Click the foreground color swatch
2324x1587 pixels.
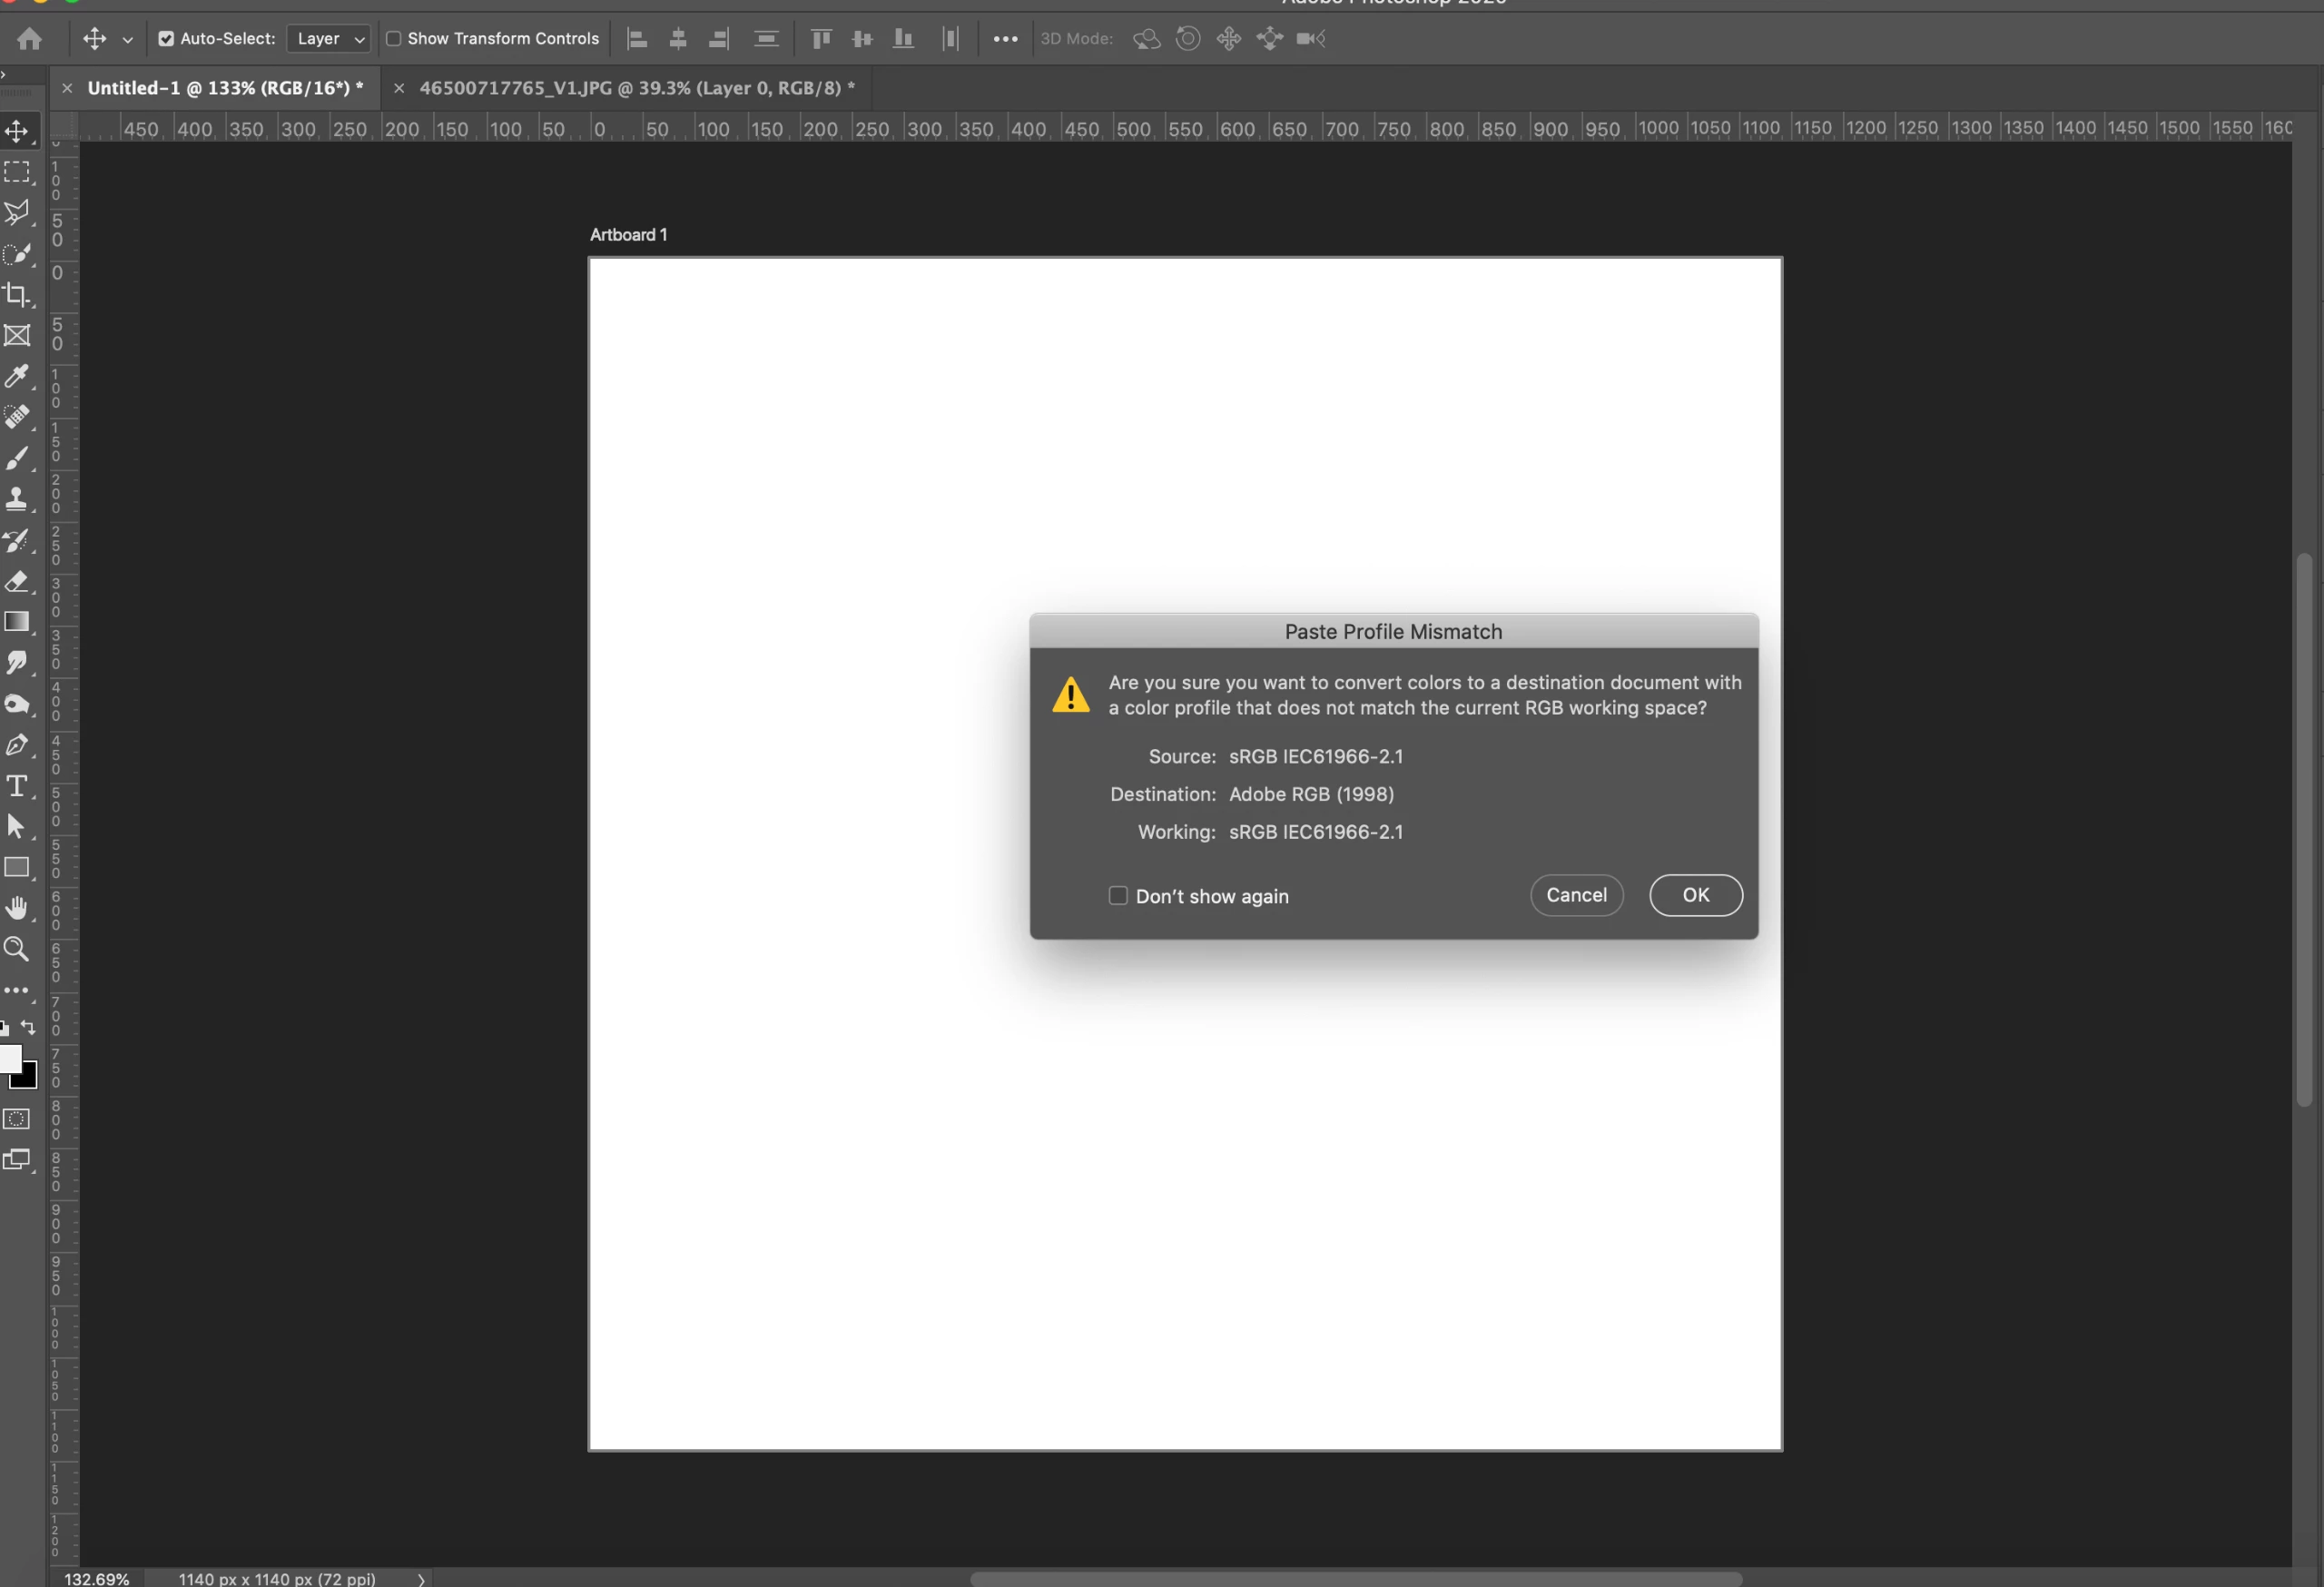coord(9,1059)
